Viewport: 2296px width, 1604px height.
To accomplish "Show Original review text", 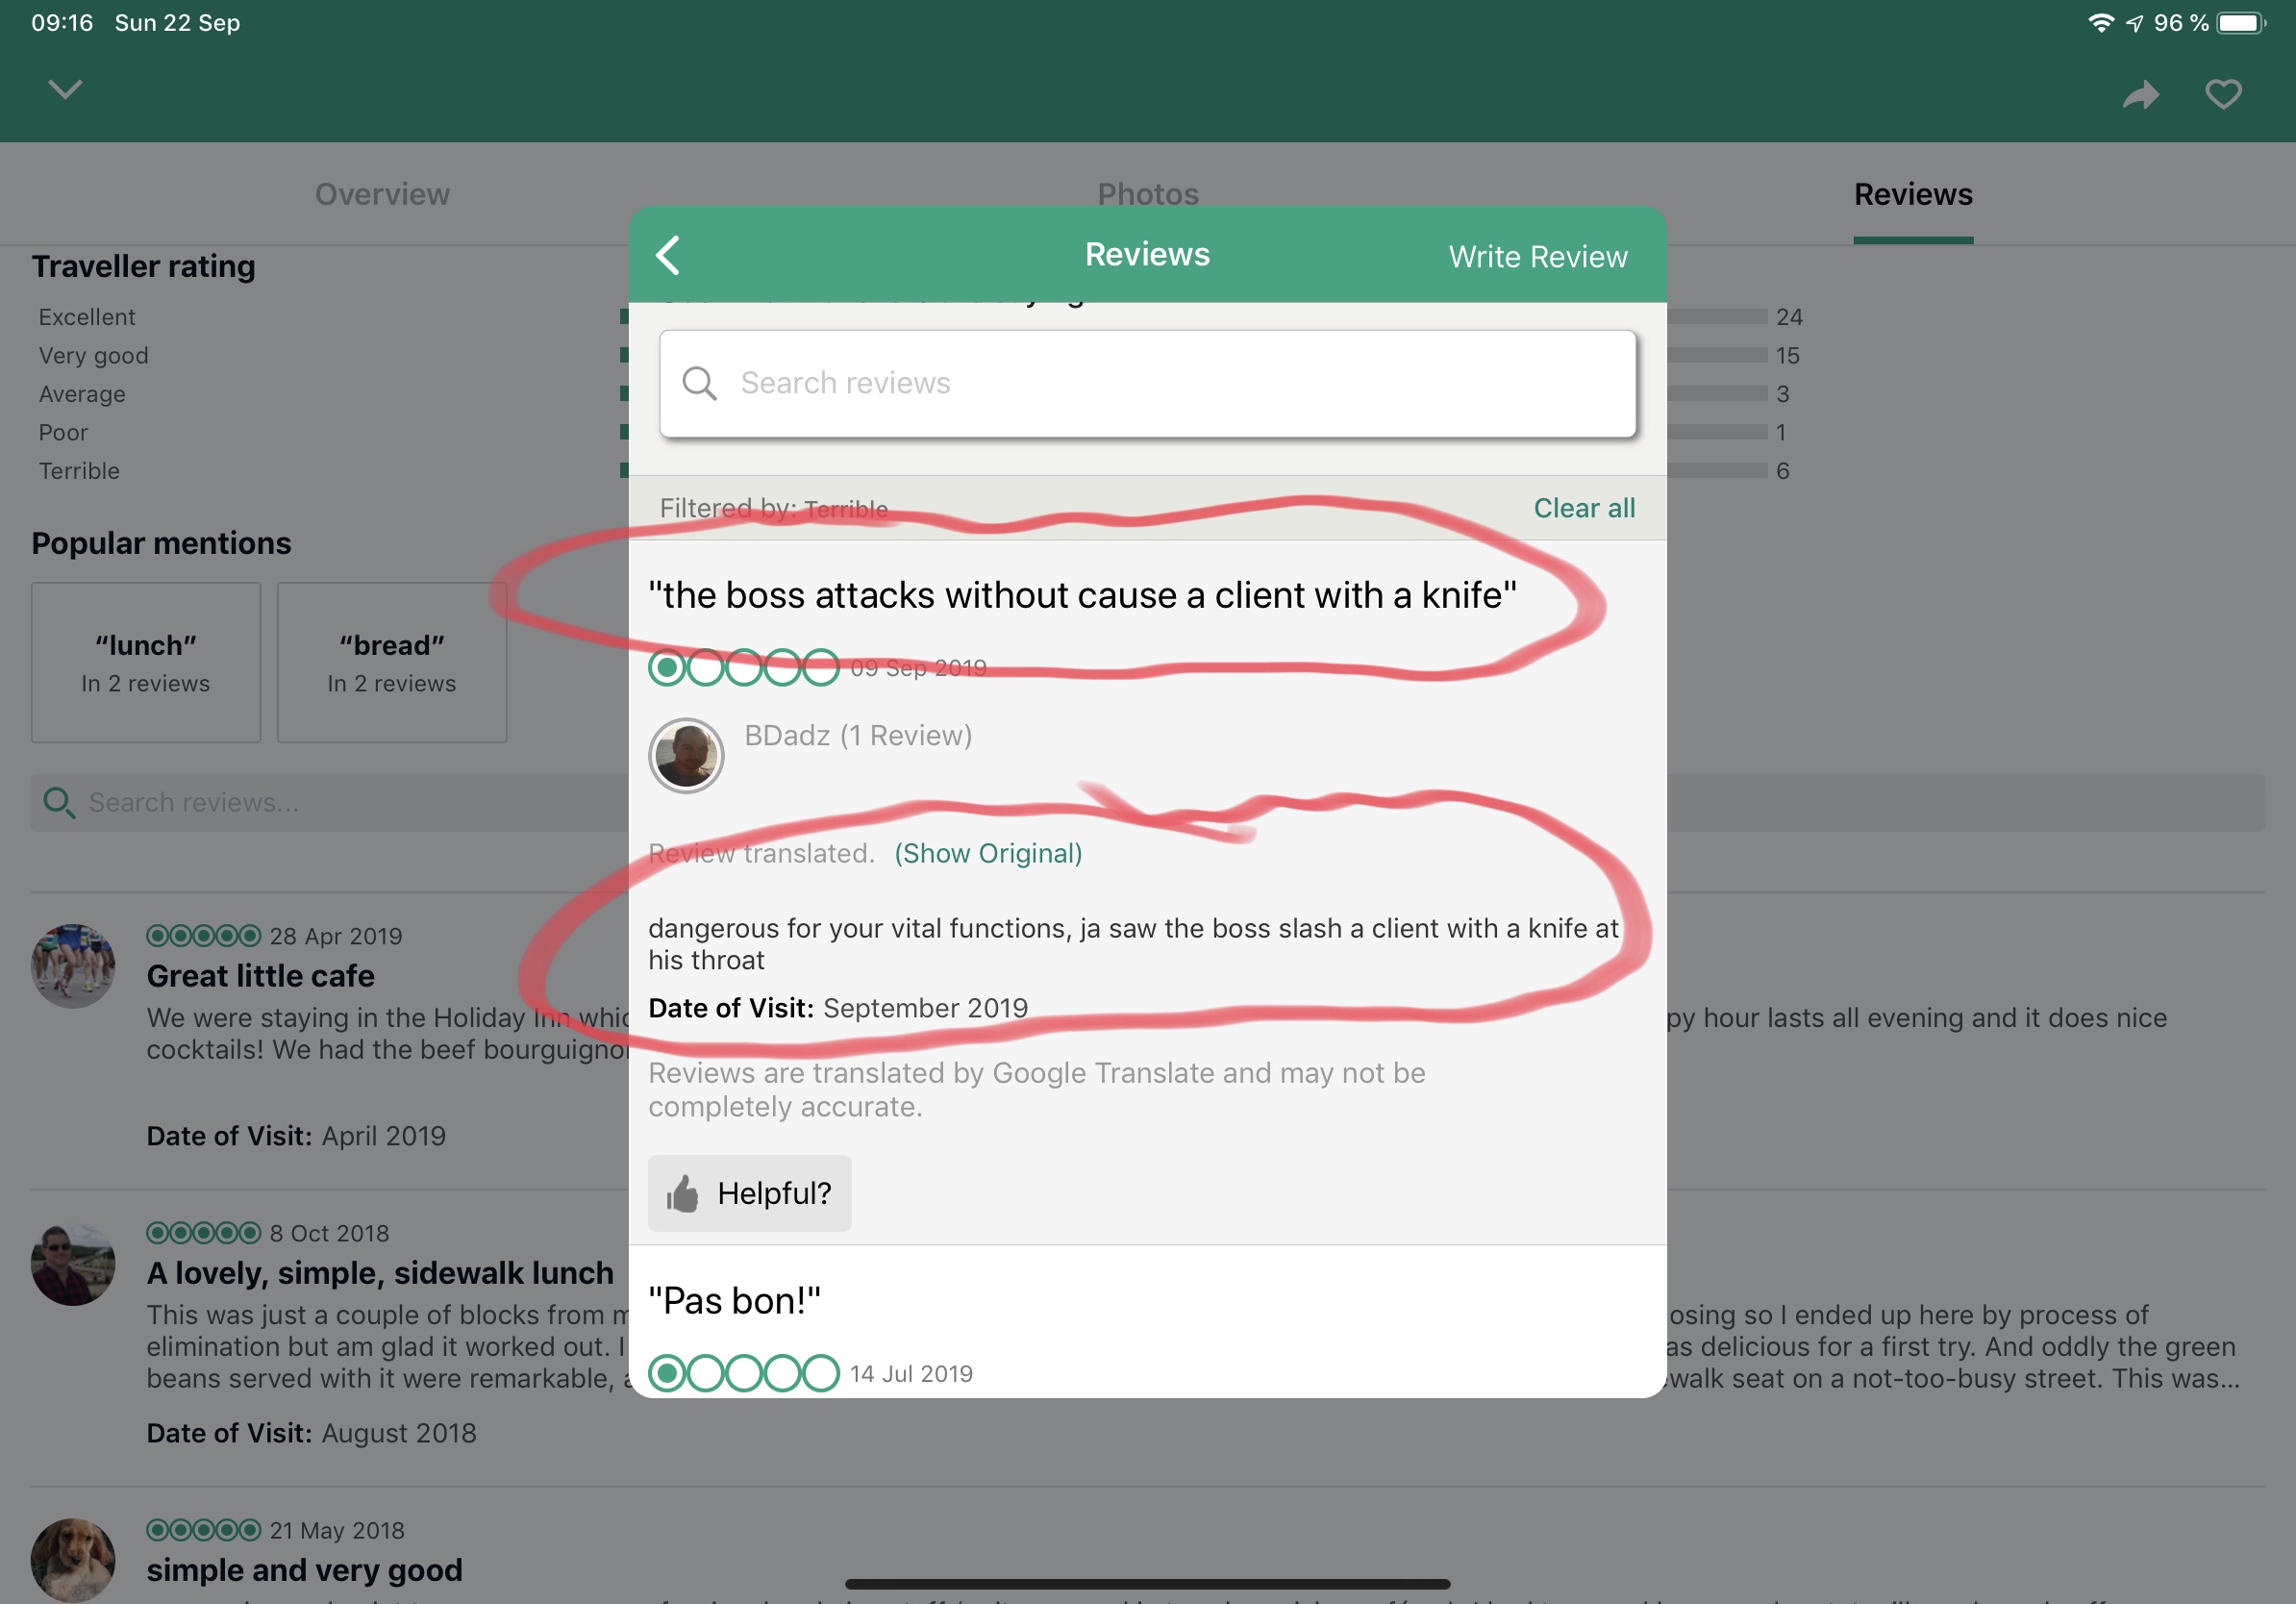I will pyautogui.click(x=987, y=853).
